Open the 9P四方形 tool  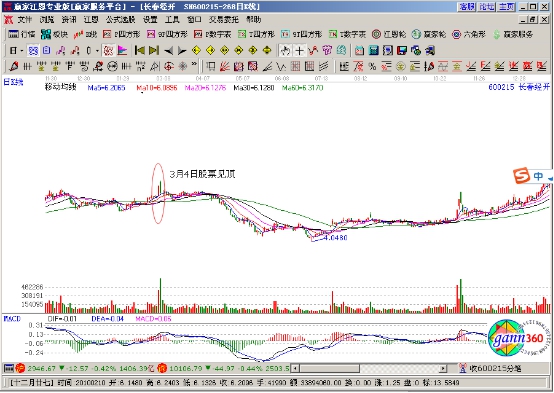[167, 34]
